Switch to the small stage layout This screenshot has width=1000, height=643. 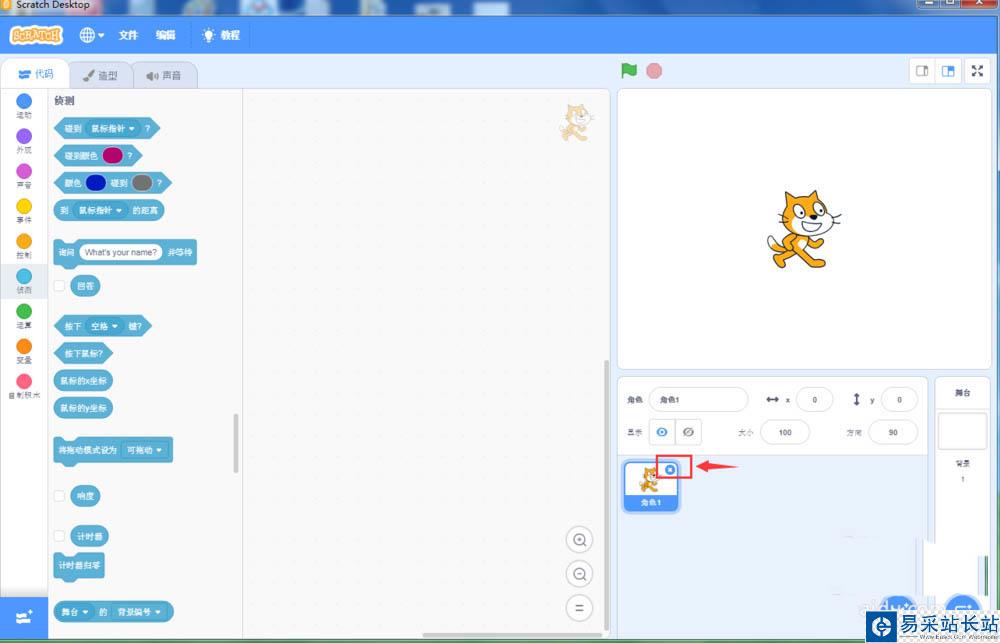922,71
